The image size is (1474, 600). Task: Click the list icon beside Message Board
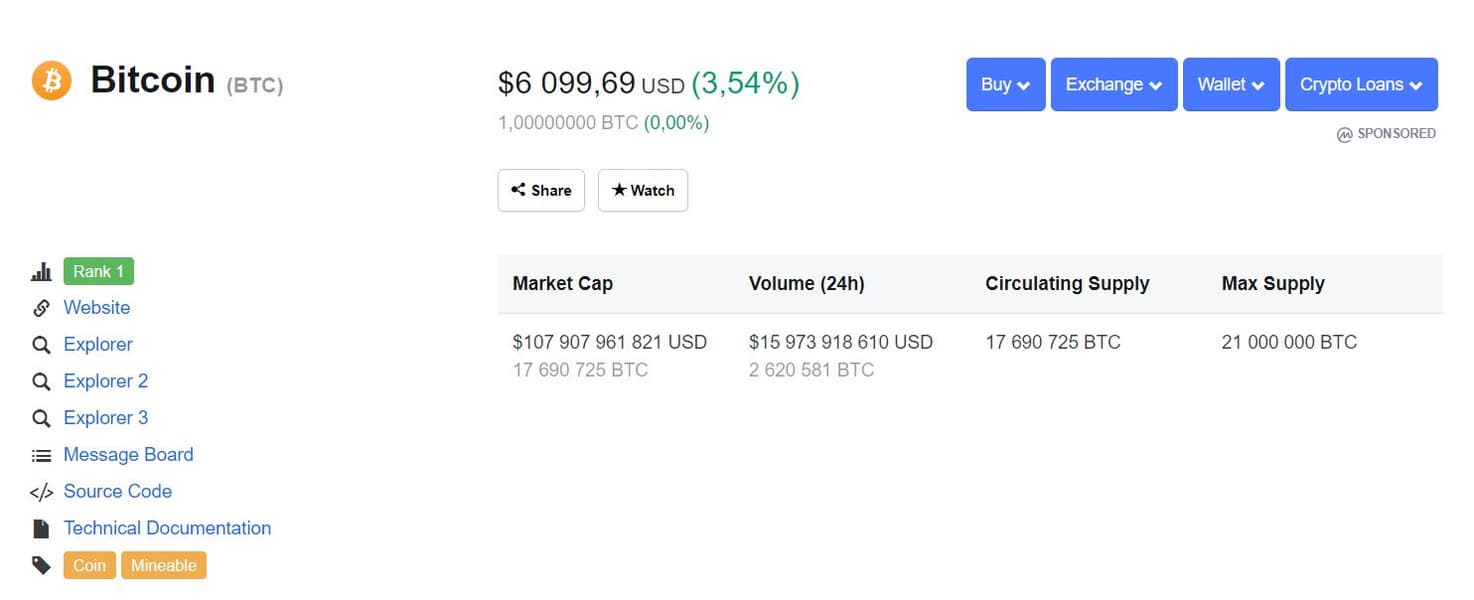click(x=41, y=456)
